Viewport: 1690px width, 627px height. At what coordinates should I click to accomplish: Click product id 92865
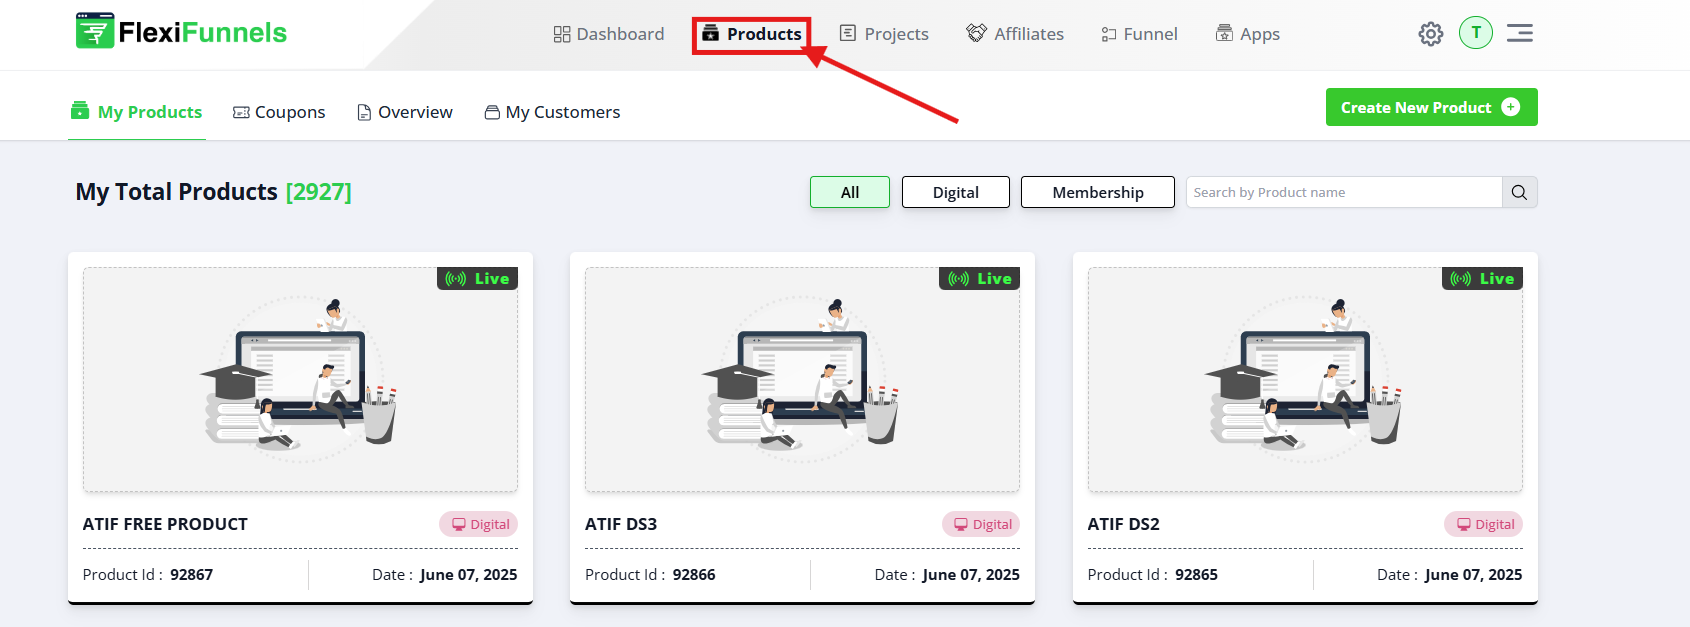[1196, 575]
